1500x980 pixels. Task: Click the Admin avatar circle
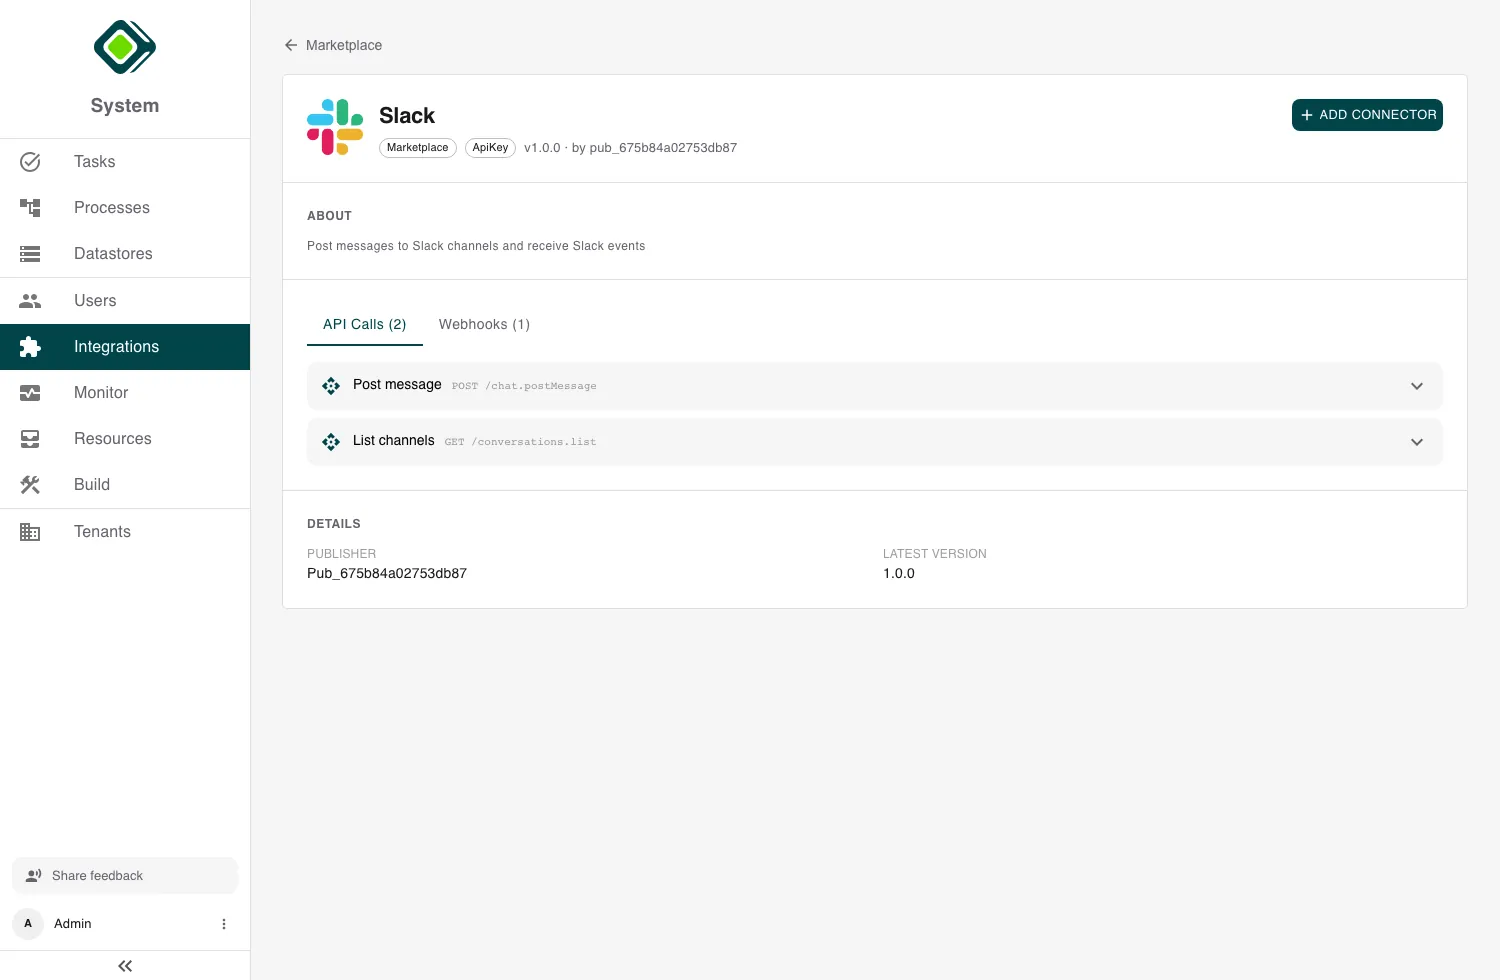pyautogui.click(x=28, y=924)
